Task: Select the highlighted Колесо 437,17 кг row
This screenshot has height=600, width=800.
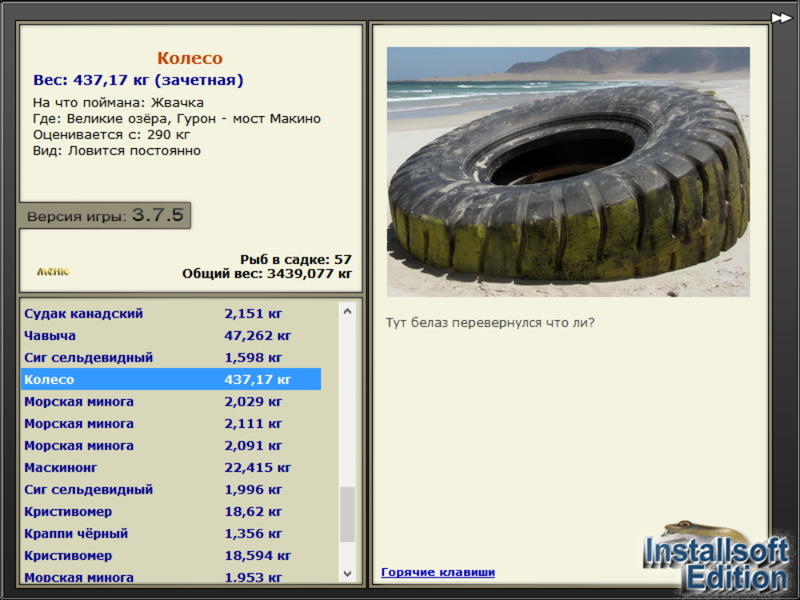Action: point(171,379)
